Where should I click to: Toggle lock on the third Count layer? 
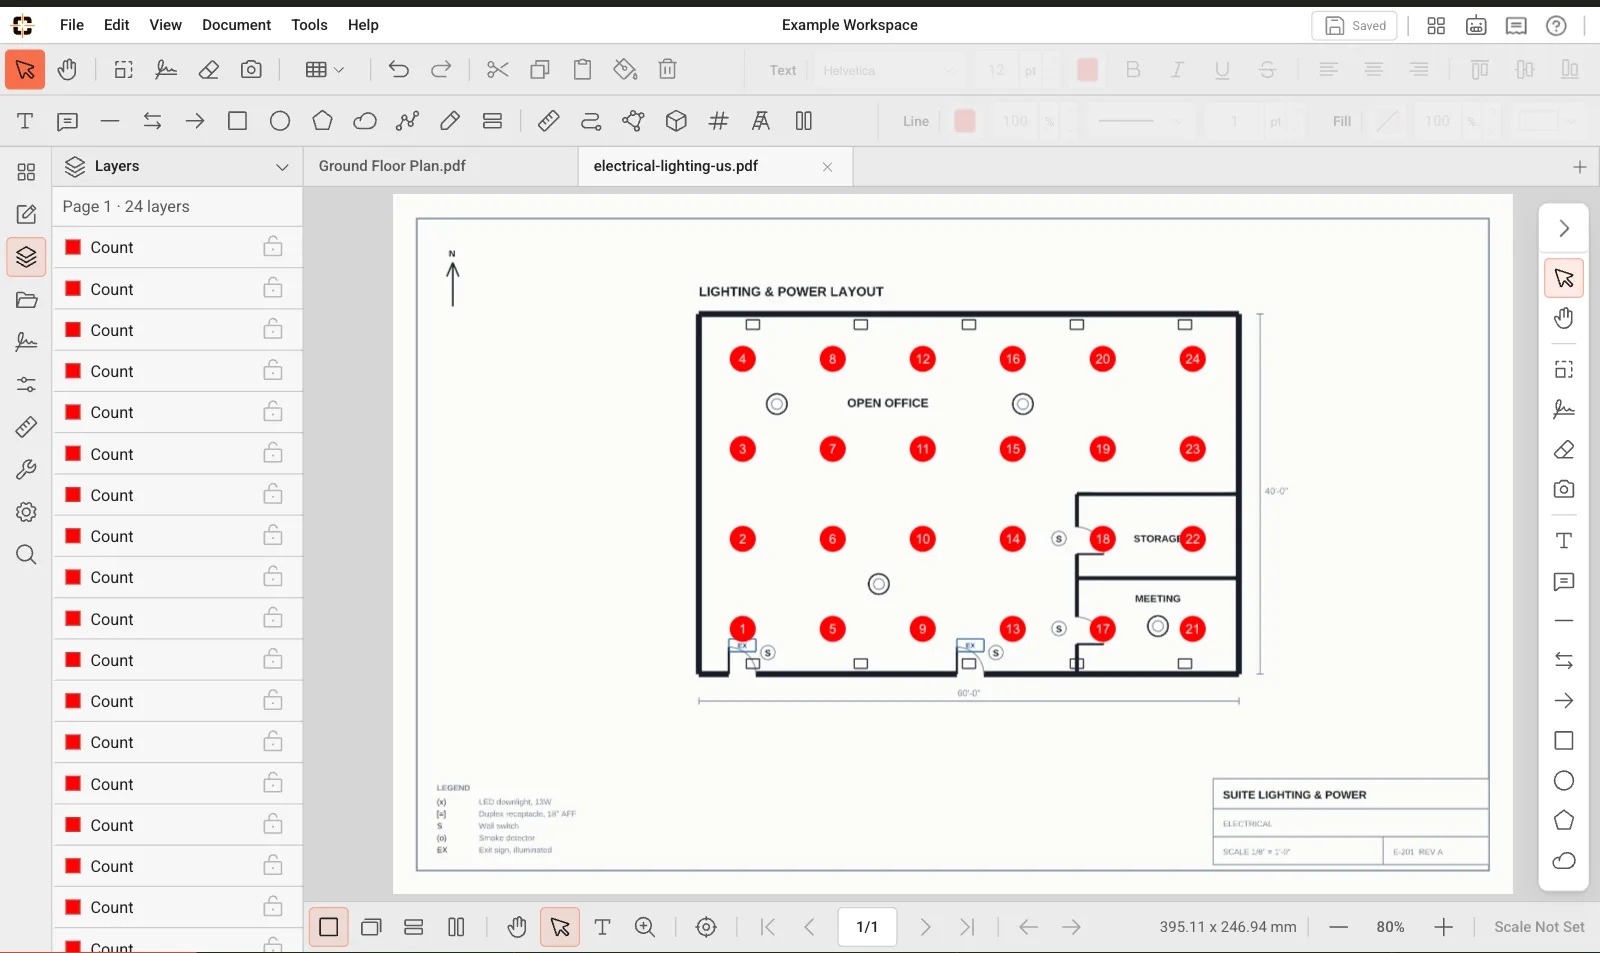tap(272, 330)
